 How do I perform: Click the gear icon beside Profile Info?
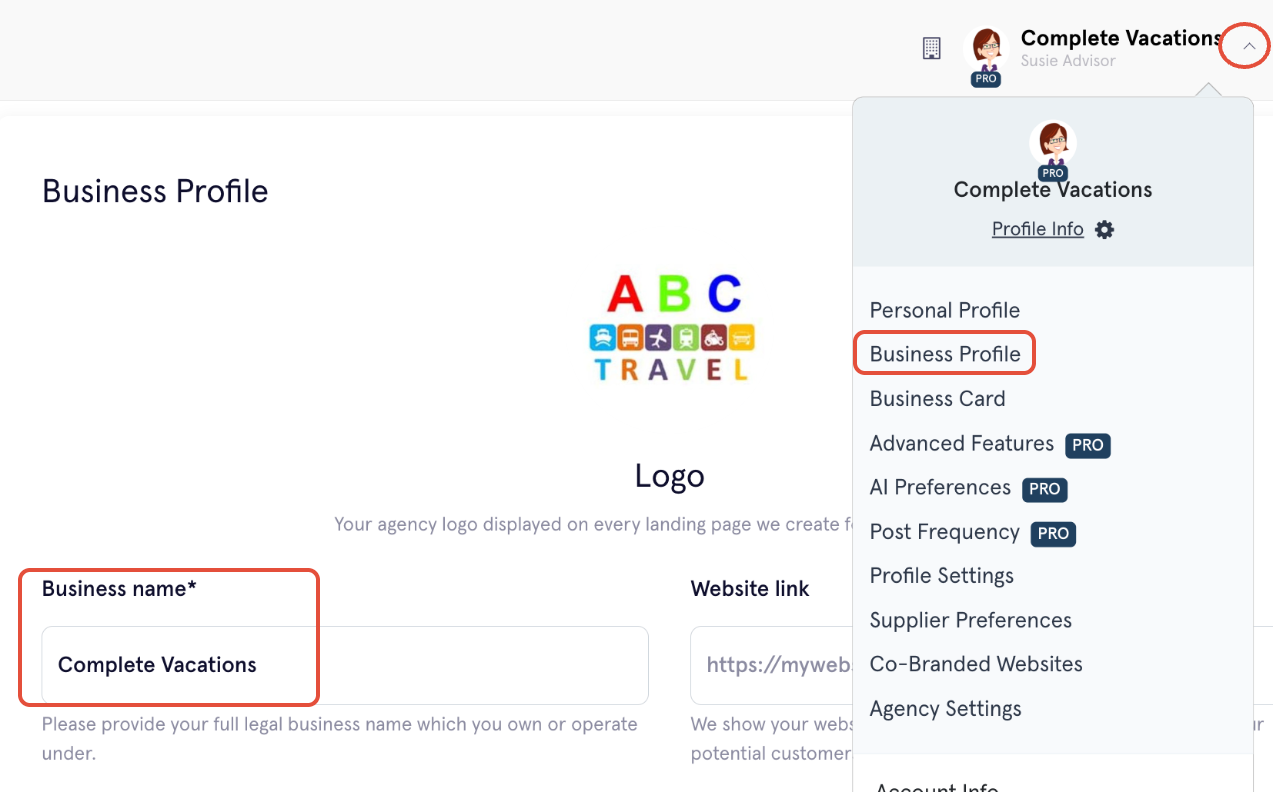(1104, 229)
